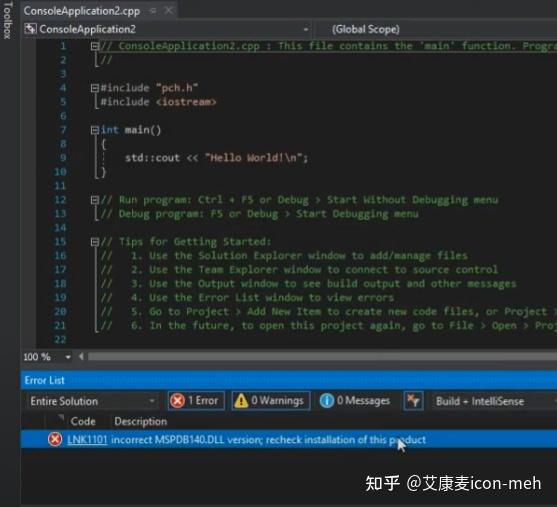Screen dimensions: 557x507
Task: Click the red error icon in the LNK1101 row
Action: click(55, 439)
